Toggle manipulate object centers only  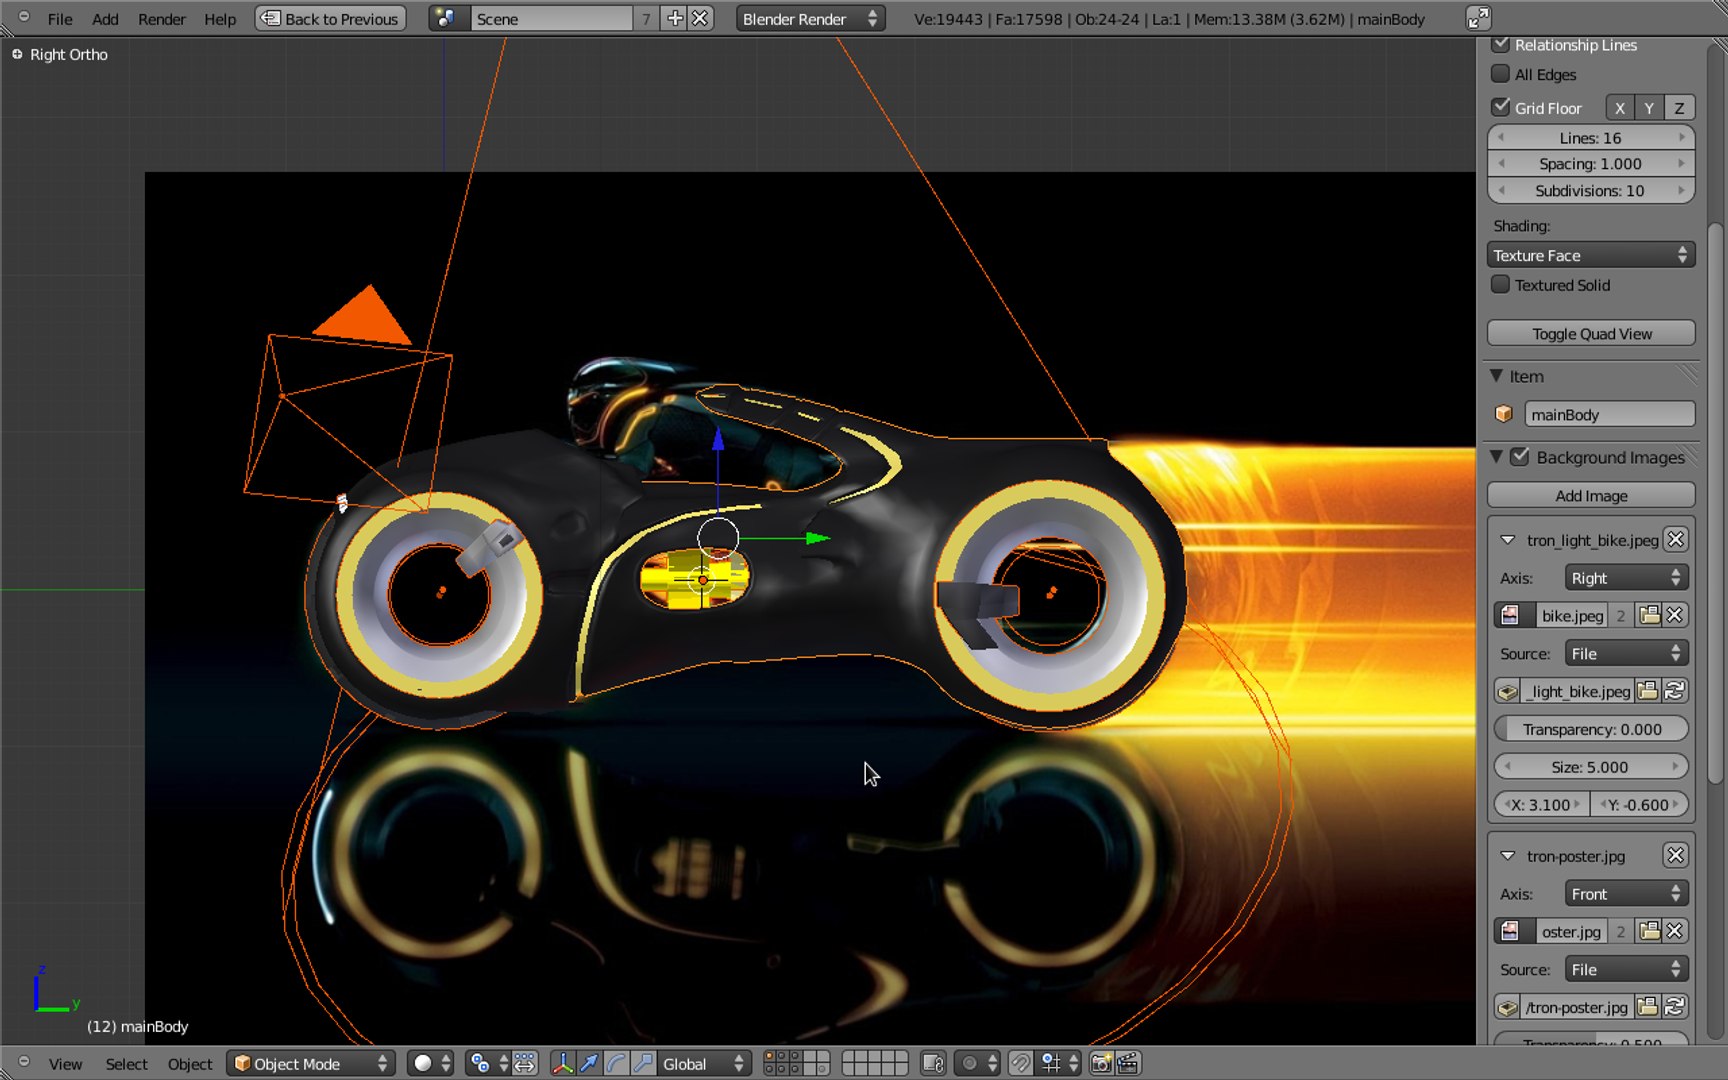[x=526, y=1063]
